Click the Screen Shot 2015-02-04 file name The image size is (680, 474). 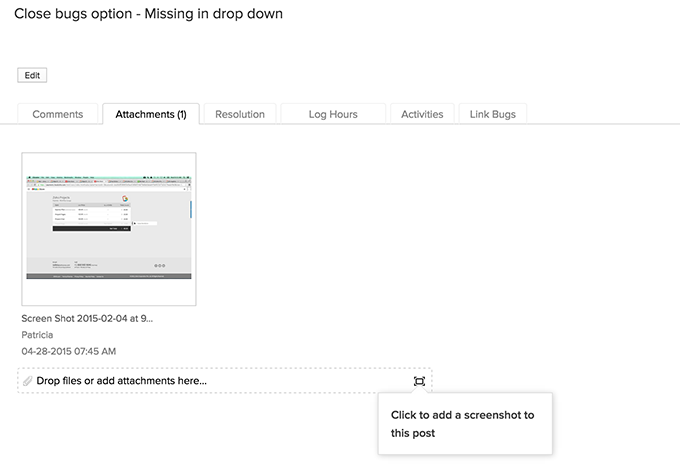pos(87,318)
